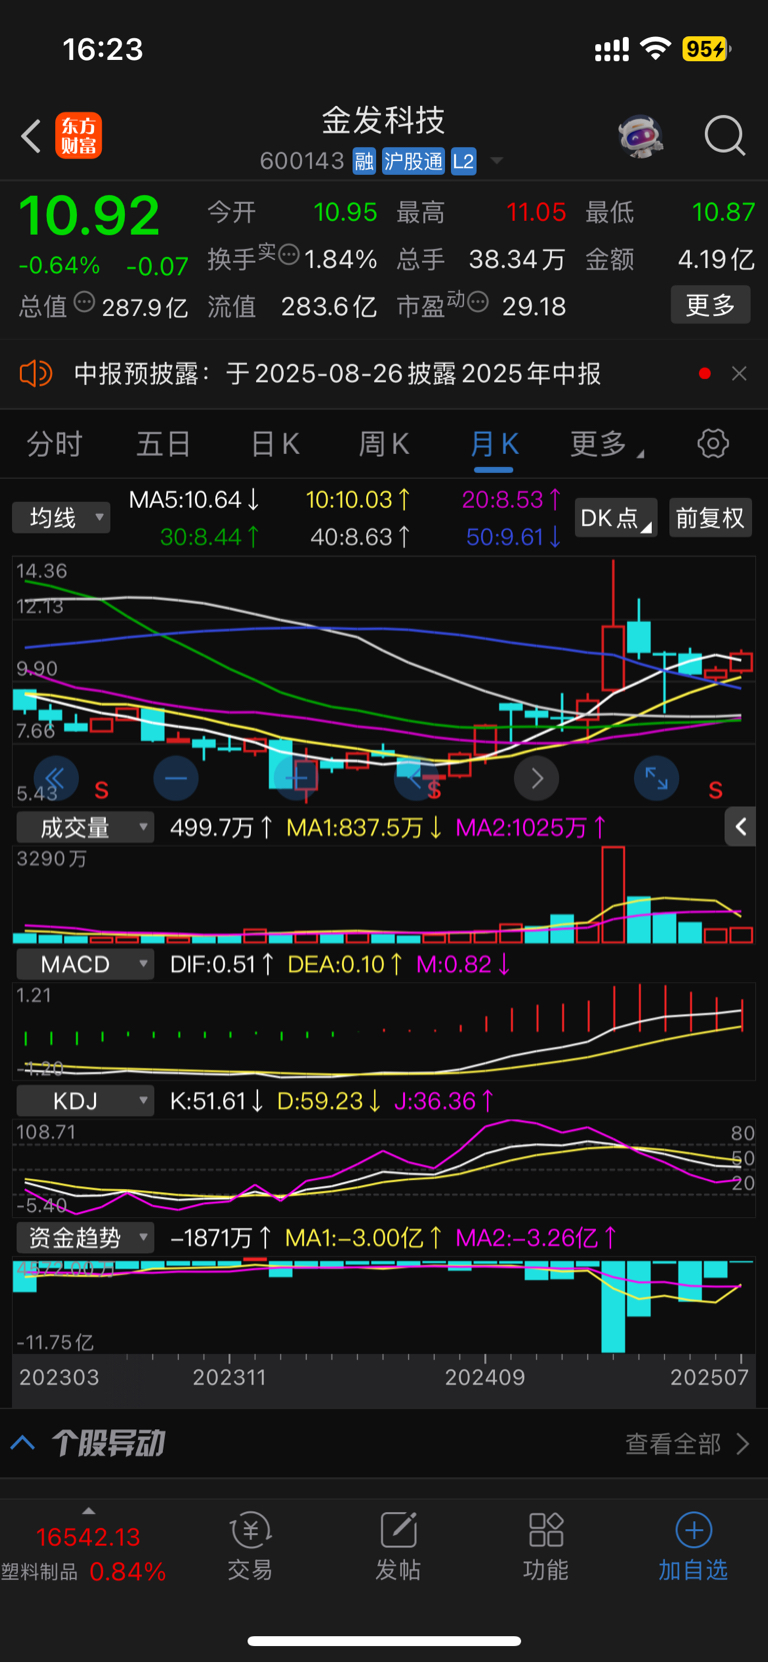The width and height of the screenshot is (768, 1663).
Task: Open the 成交量 indicator dropdown
Action: coord(85,828)
